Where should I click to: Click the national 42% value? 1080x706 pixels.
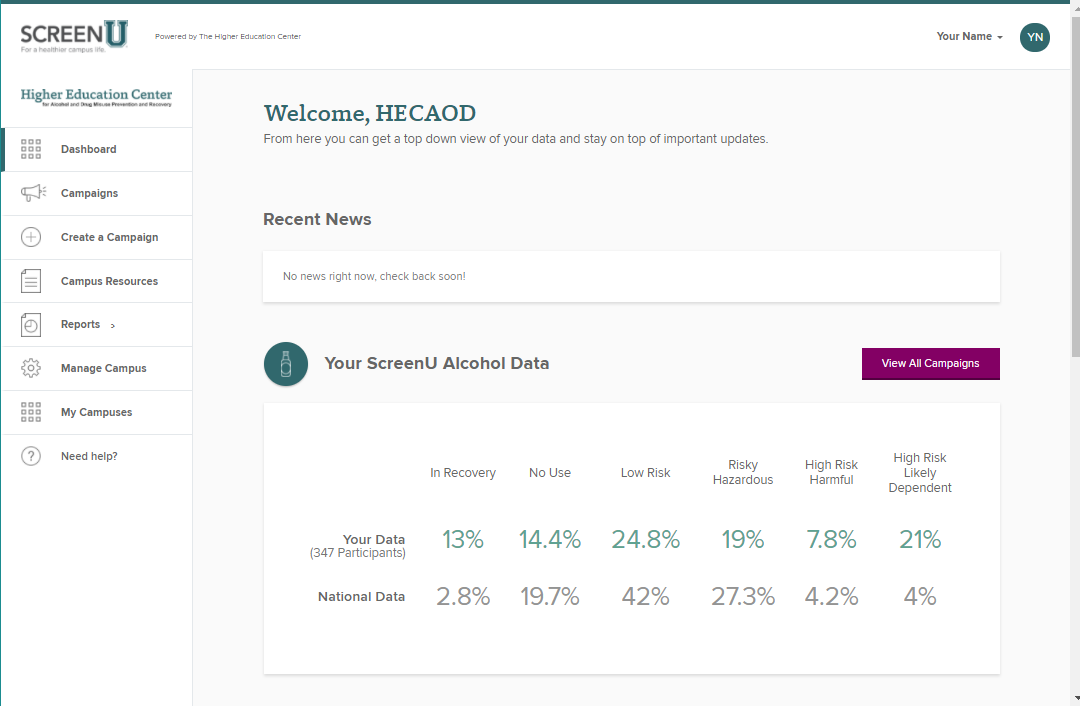[645, 596]
